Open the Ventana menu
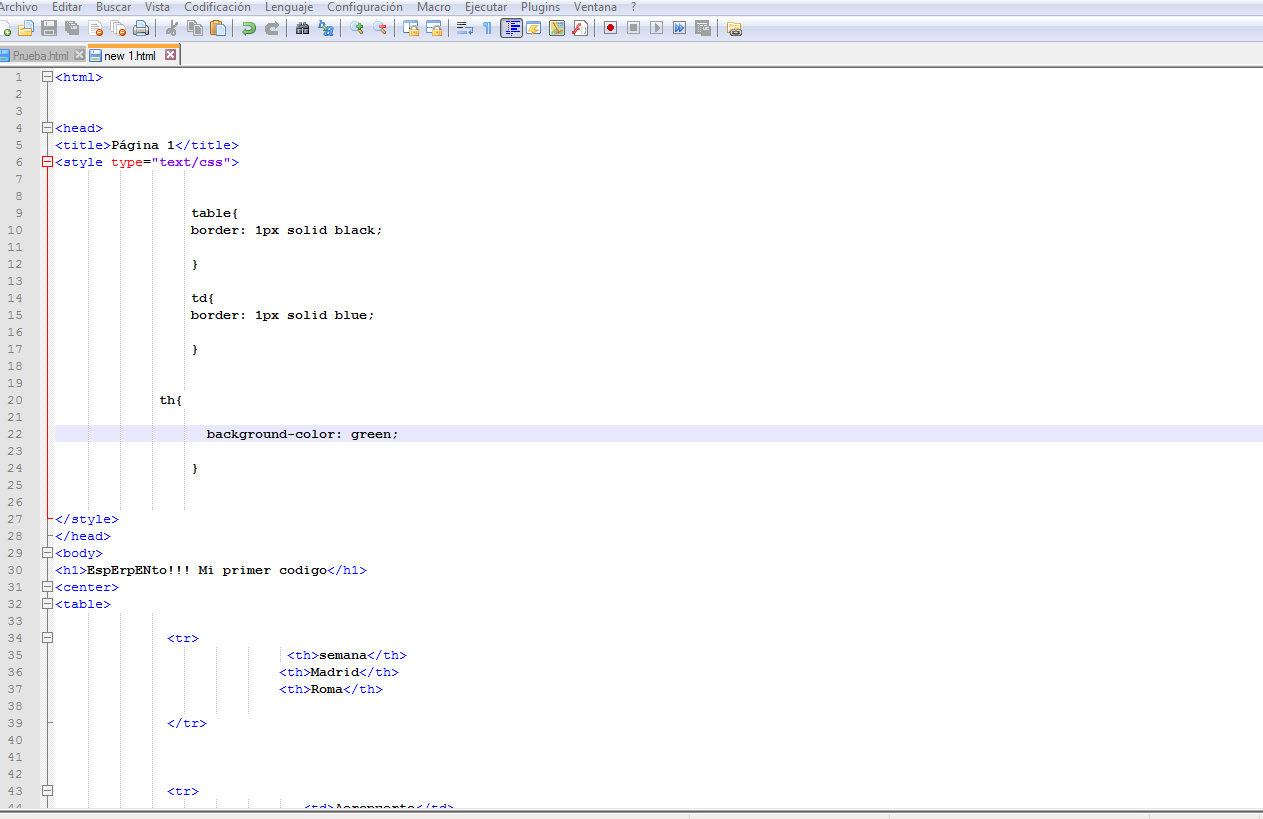This screenshot has height=819, width=1263. (595, 7)
